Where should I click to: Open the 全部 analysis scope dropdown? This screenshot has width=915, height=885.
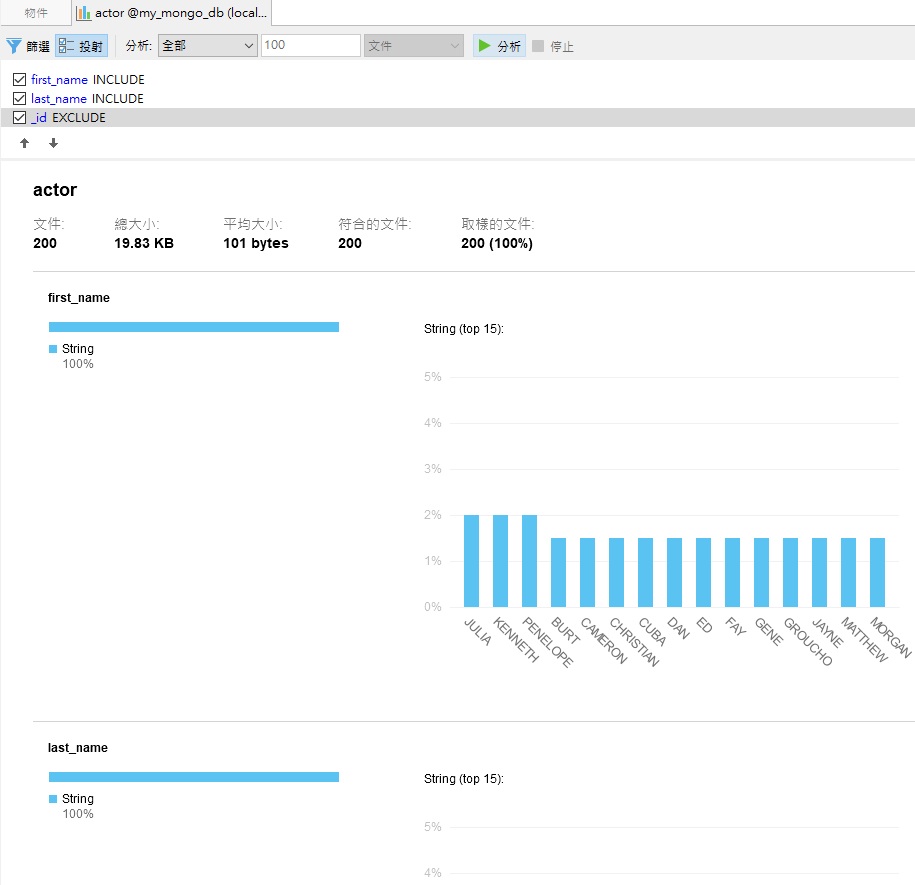pyautogui.click(x=207, y=46)
